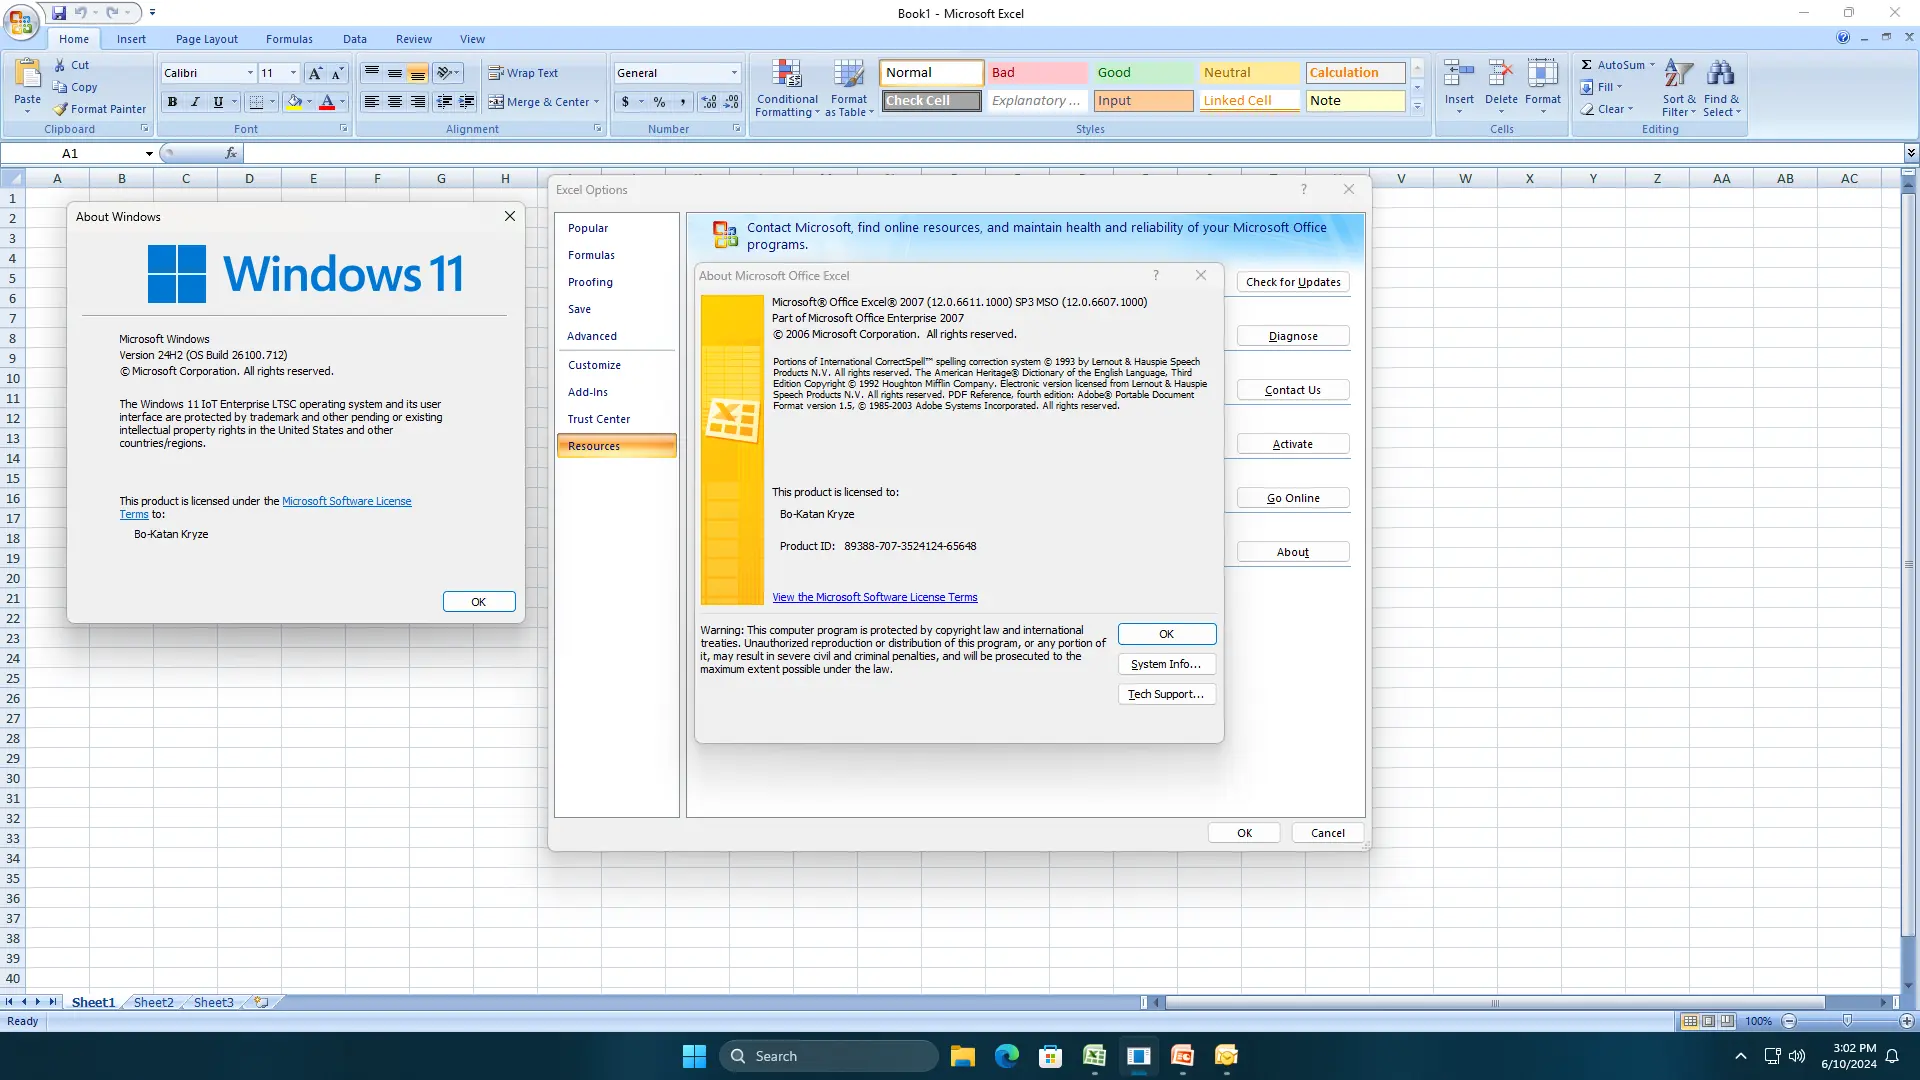Toggle Bold formatting
Viewport: 1920px width, 1080px height.
pyautogui.click(x=172, y=102)
